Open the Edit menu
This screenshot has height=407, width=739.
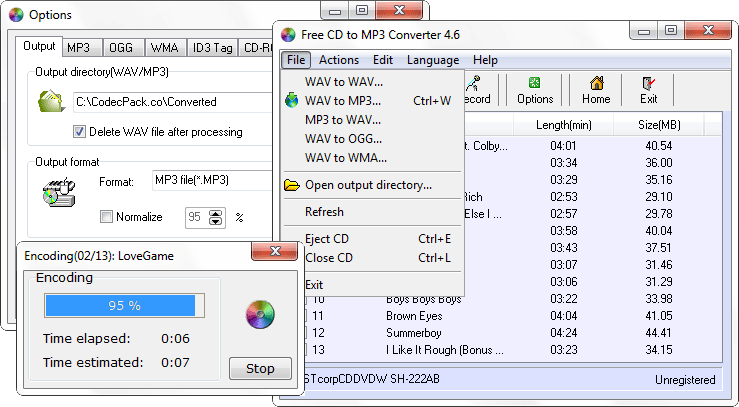tap(383, 60)
